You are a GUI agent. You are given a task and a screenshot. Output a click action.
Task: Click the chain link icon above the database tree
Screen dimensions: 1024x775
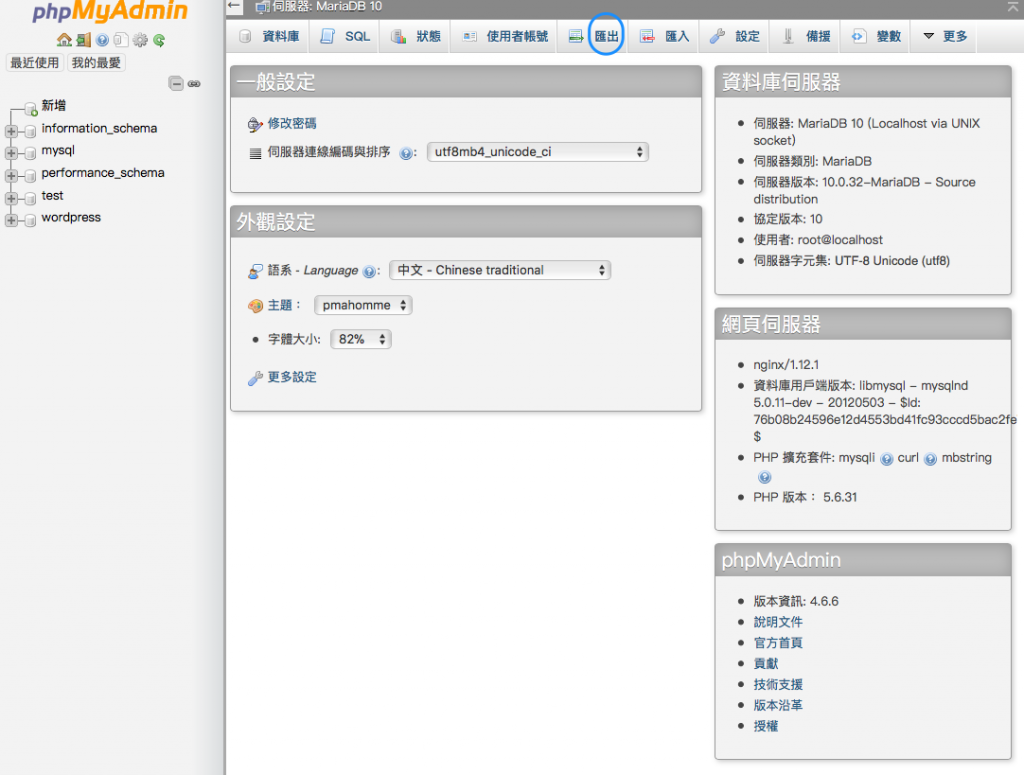point(194,84)
